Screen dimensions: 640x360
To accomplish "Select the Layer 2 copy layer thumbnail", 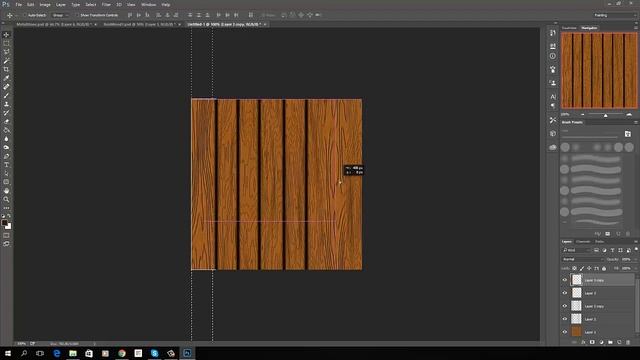I will coord(576,306).
